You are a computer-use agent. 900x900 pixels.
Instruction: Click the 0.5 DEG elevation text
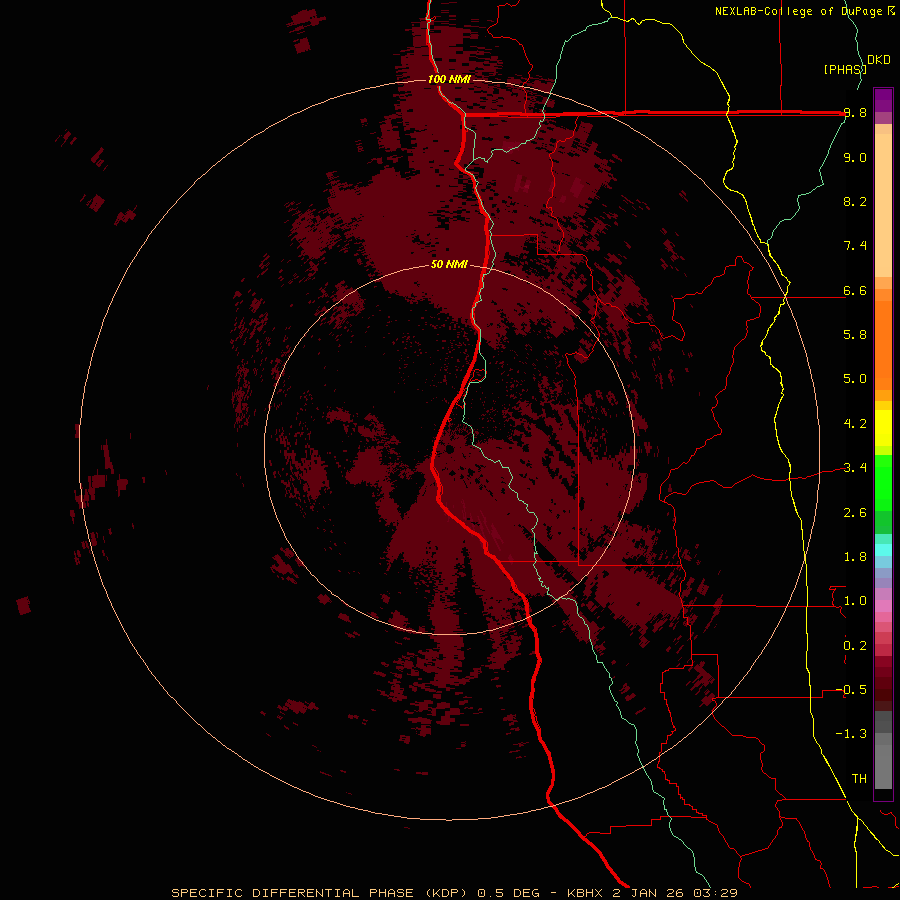click(509, 893)
